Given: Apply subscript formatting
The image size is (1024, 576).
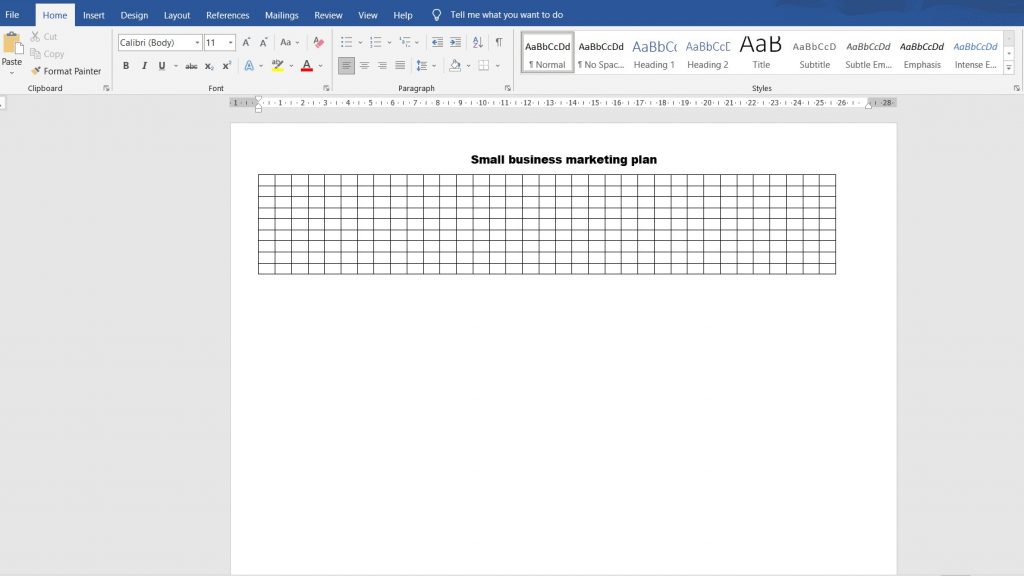Looking at the screenshot, I should 207,65.
